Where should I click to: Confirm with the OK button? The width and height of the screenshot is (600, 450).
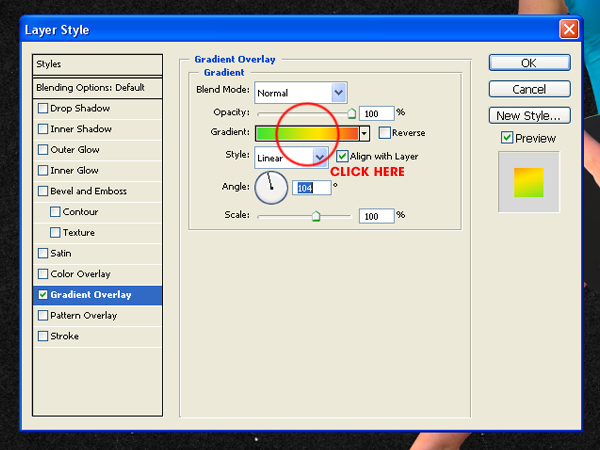click(x=530, y=63)
